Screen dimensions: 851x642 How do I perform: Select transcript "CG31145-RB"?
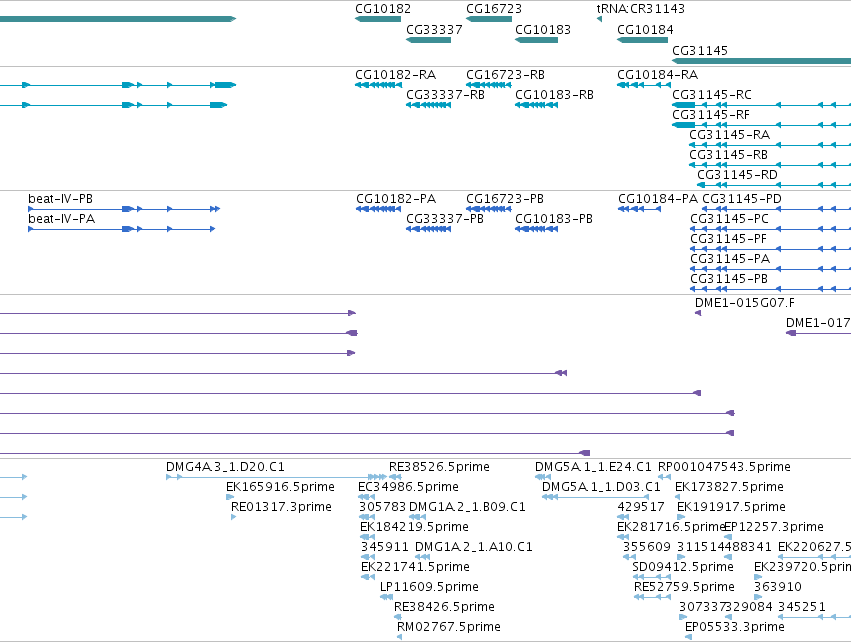click(x=728, y=155)
